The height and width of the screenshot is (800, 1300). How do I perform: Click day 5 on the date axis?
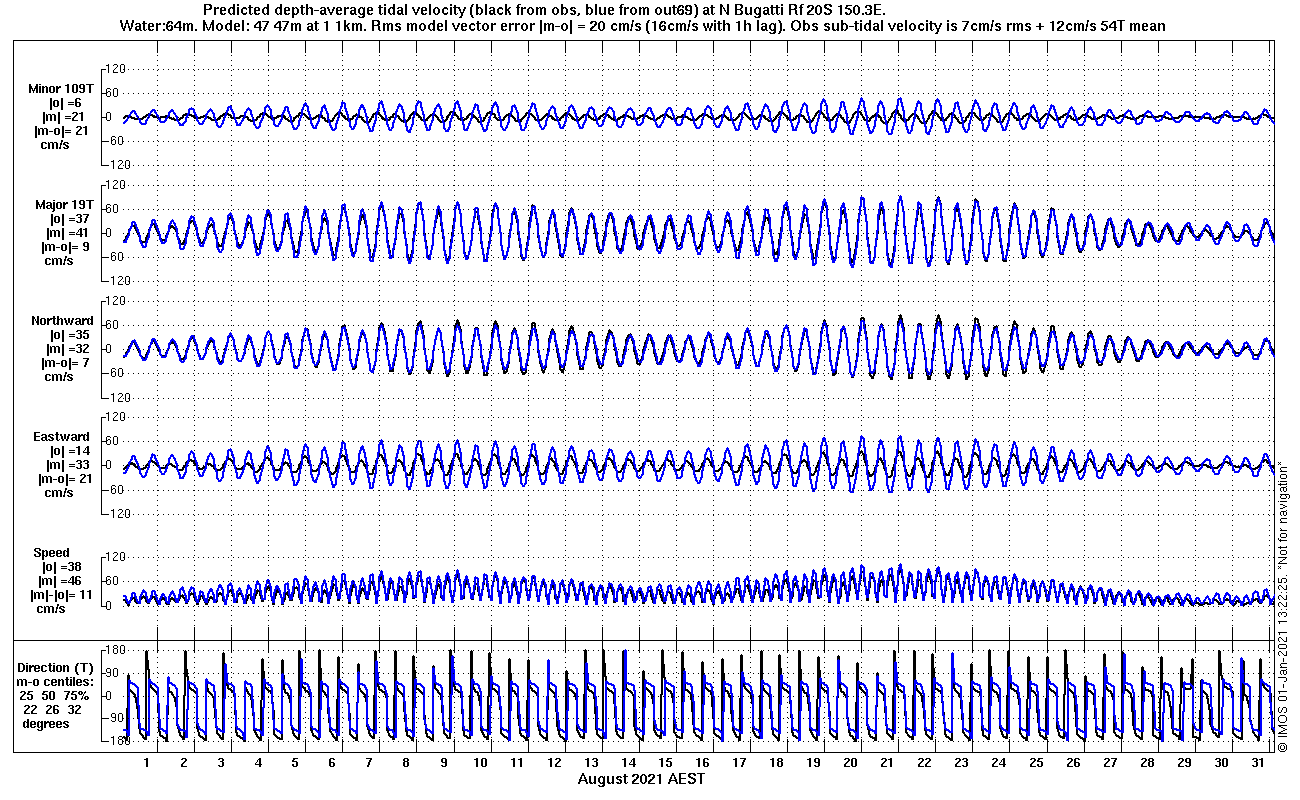point(295,763)
